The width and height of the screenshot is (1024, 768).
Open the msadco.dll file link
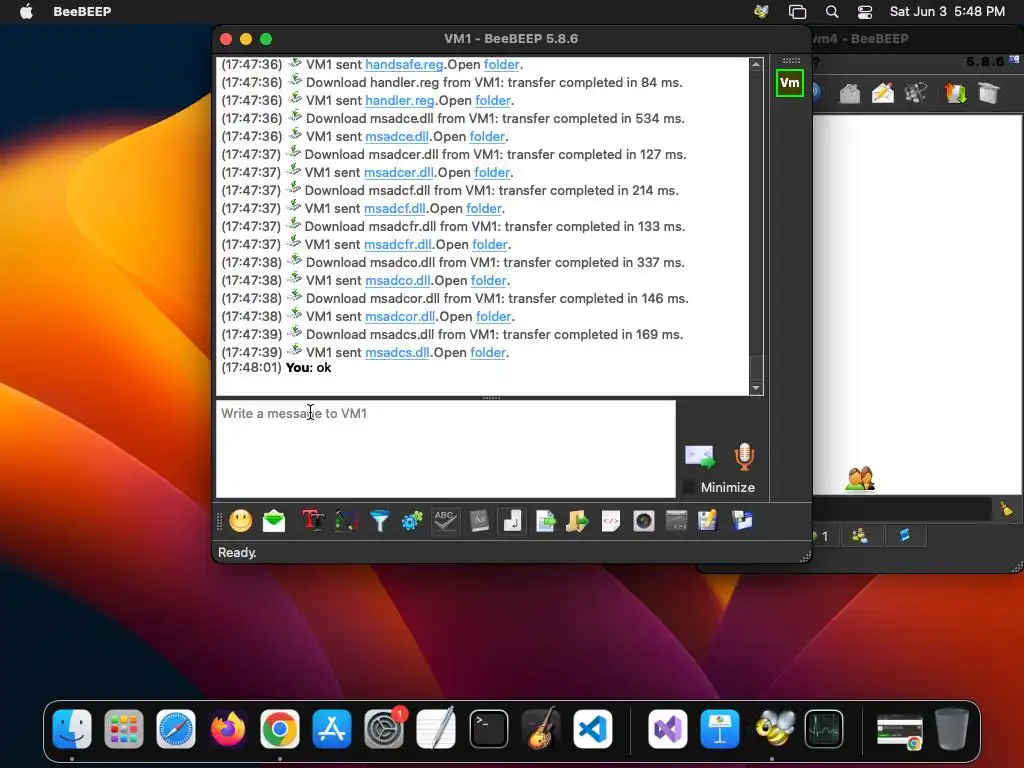(x=398, y=280)
